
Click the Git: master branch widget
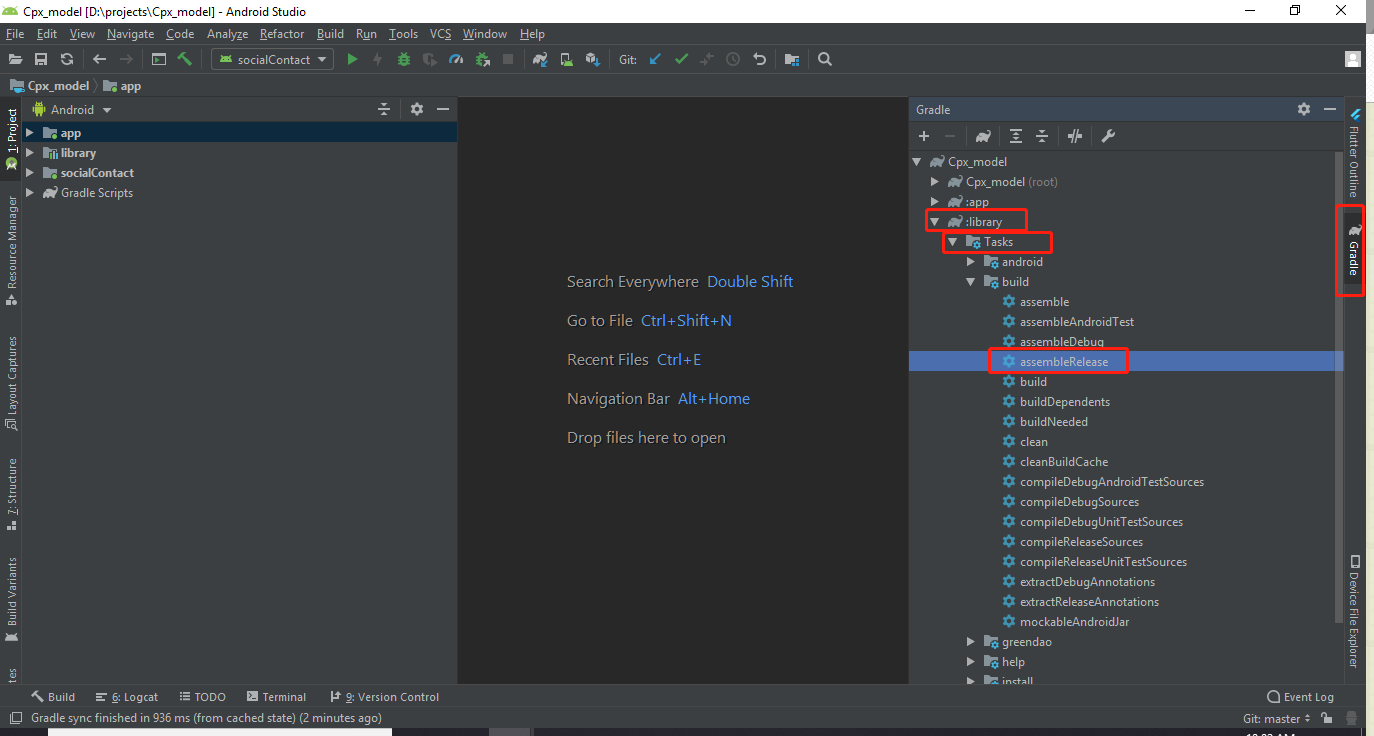[x=1277, y=718]
